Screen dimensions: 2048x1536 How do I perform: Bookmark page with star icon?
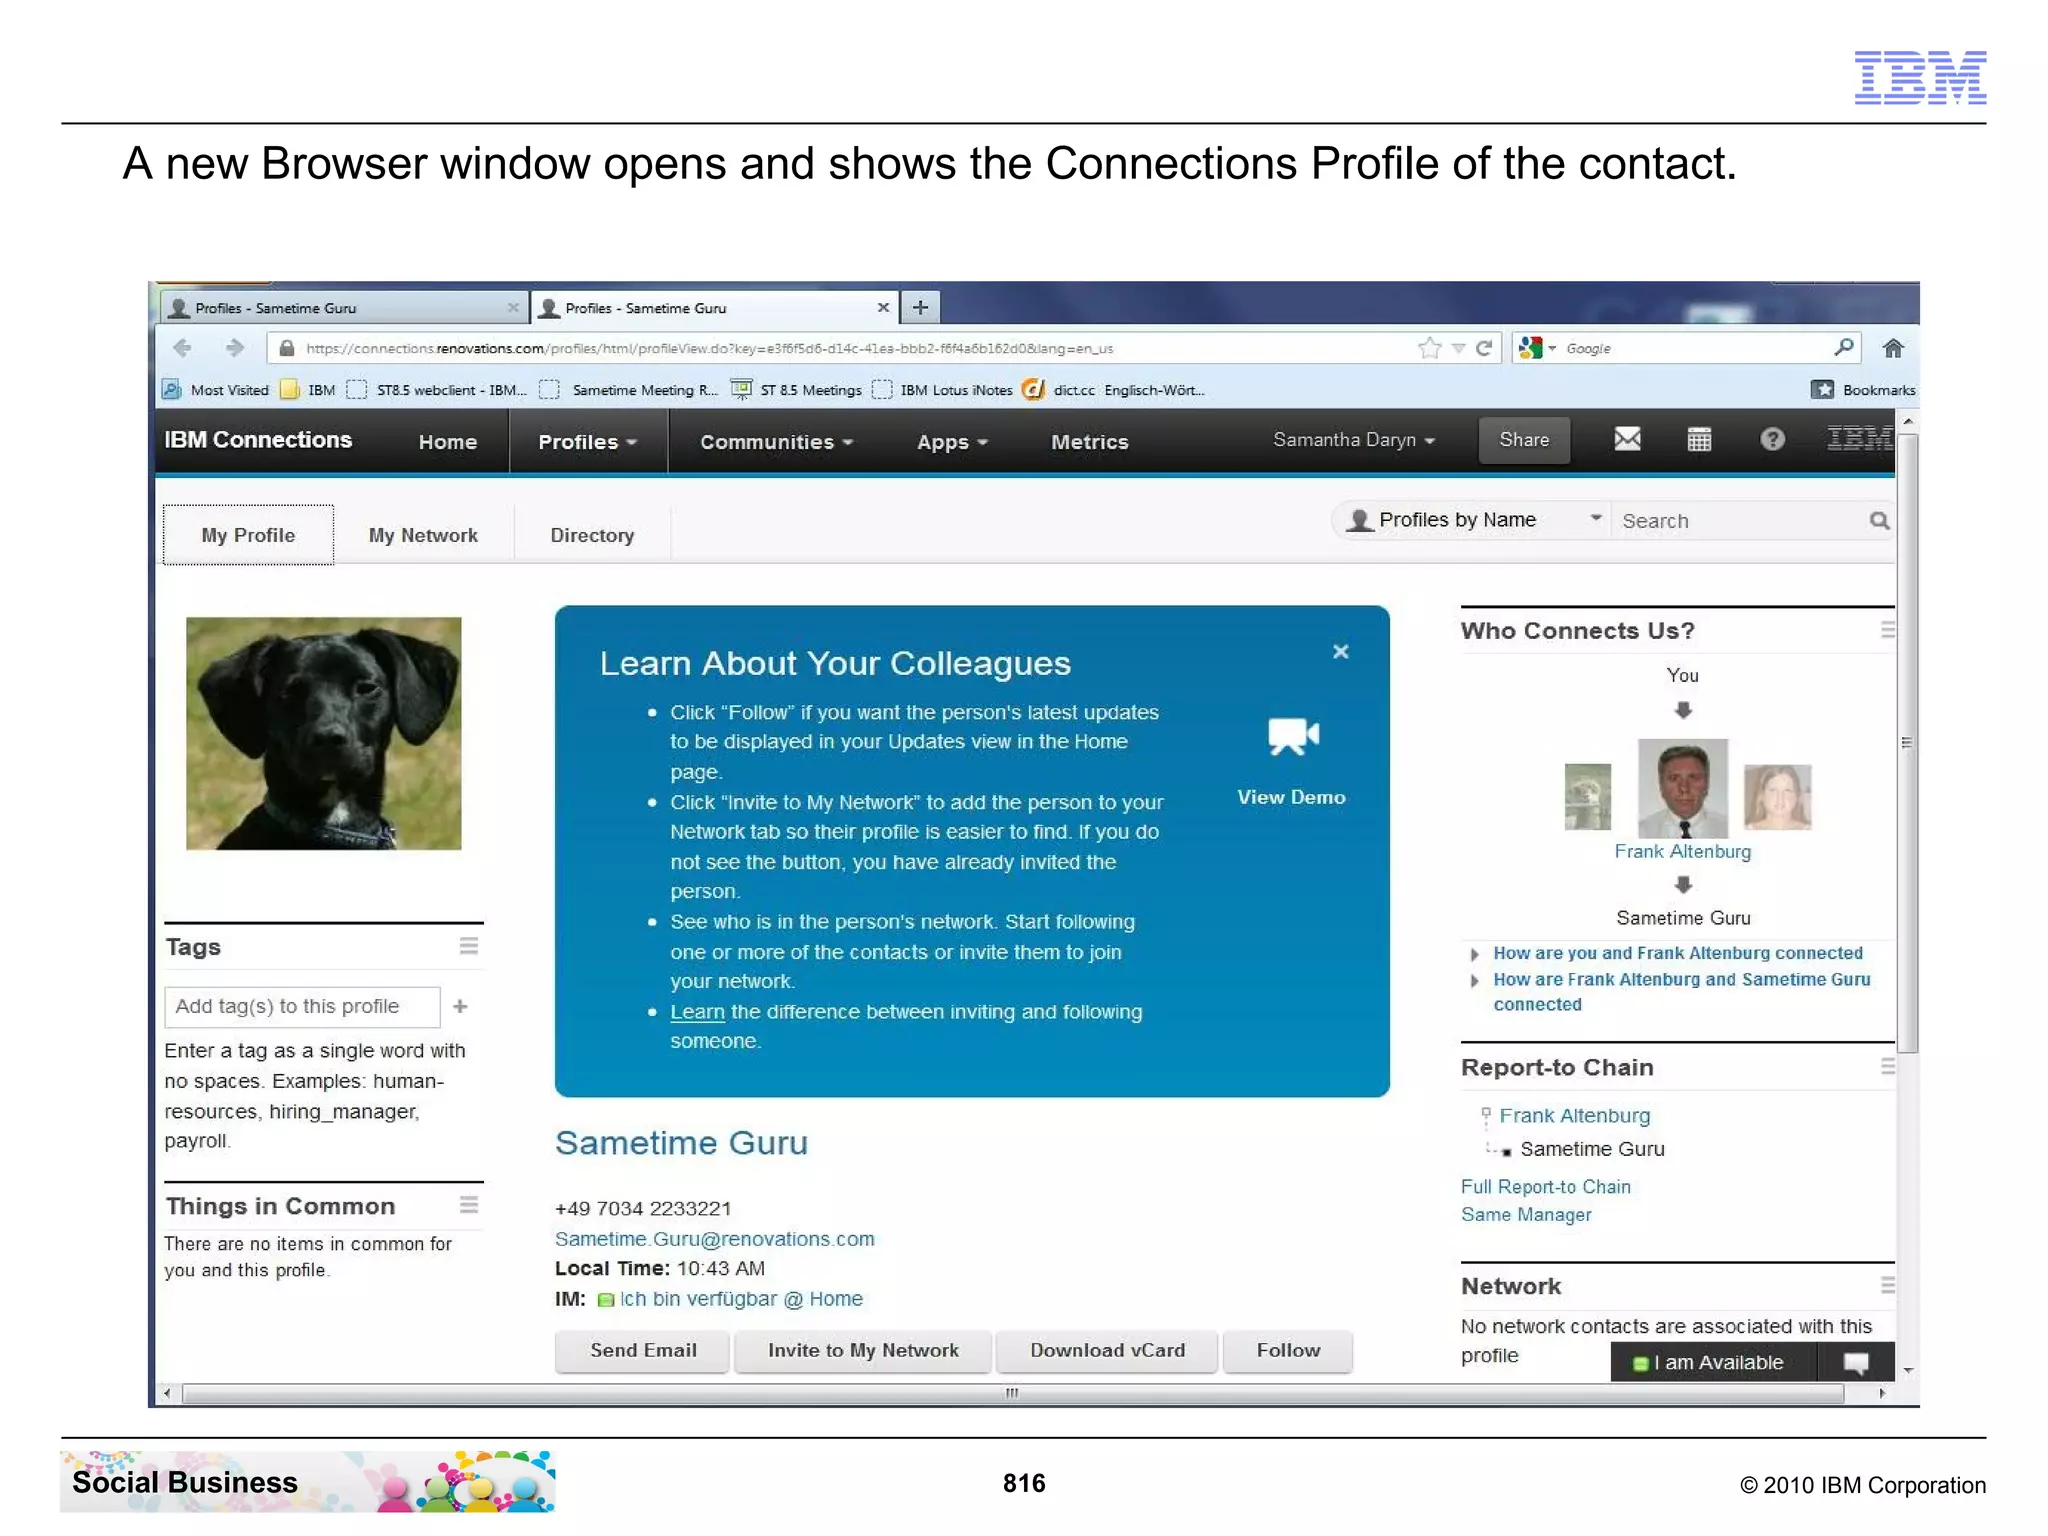click(x=1429, y=348)
